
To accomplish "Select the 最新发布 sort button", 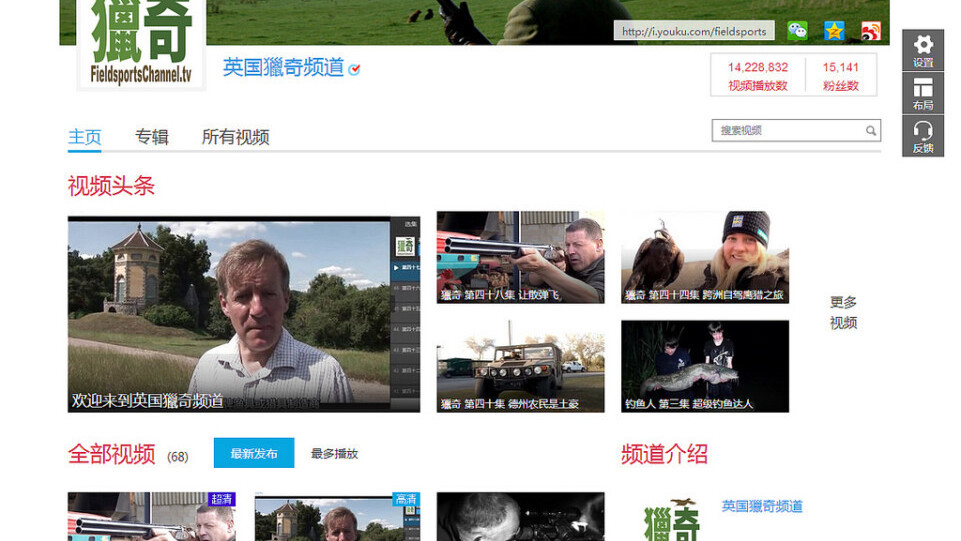I will coord(254,453).
